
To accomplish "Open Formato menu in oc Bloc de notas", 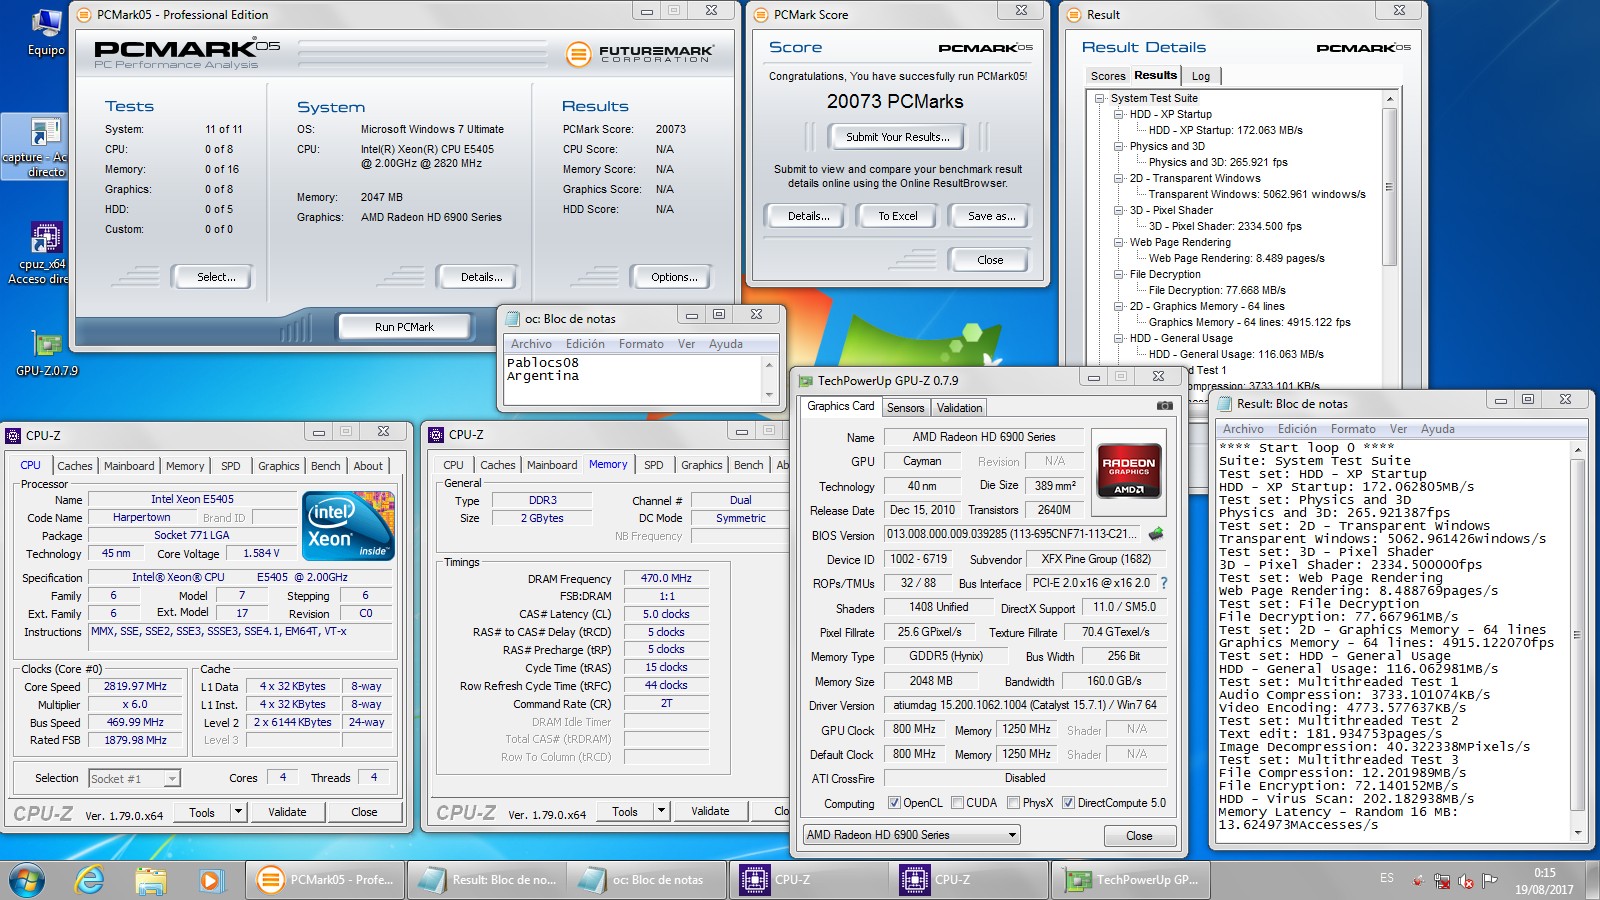I will point(641,344).
